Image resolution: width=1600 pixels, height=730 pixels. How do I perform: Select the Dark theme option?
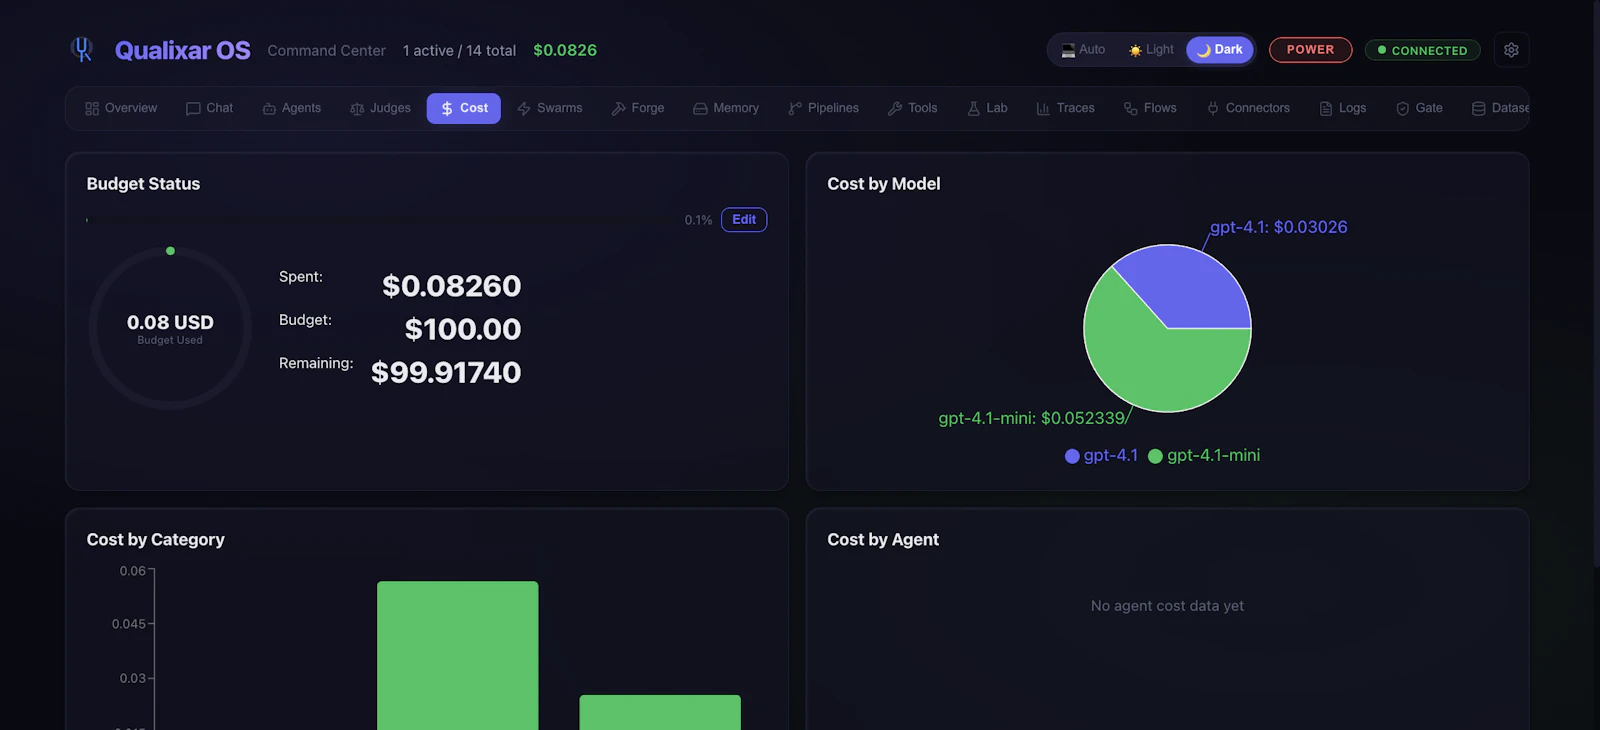[x=1220, y=50]
